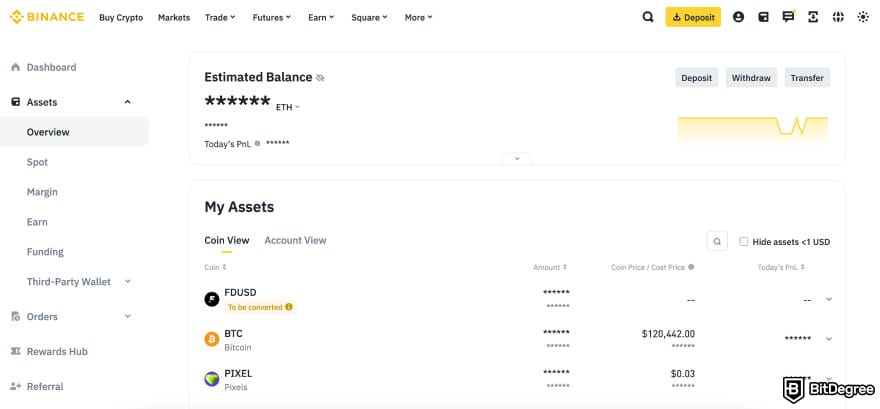Expand the FDUSD row chevron
The width and height of the screenshot is (880, 409).
coord(829,299)
